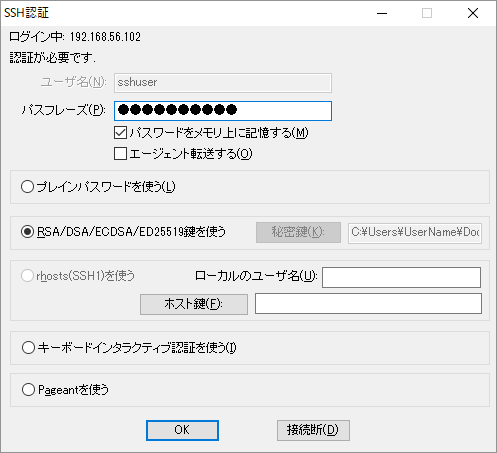
Task: Minimize the SSH認証 dialog window
Action: pos(382,13)
